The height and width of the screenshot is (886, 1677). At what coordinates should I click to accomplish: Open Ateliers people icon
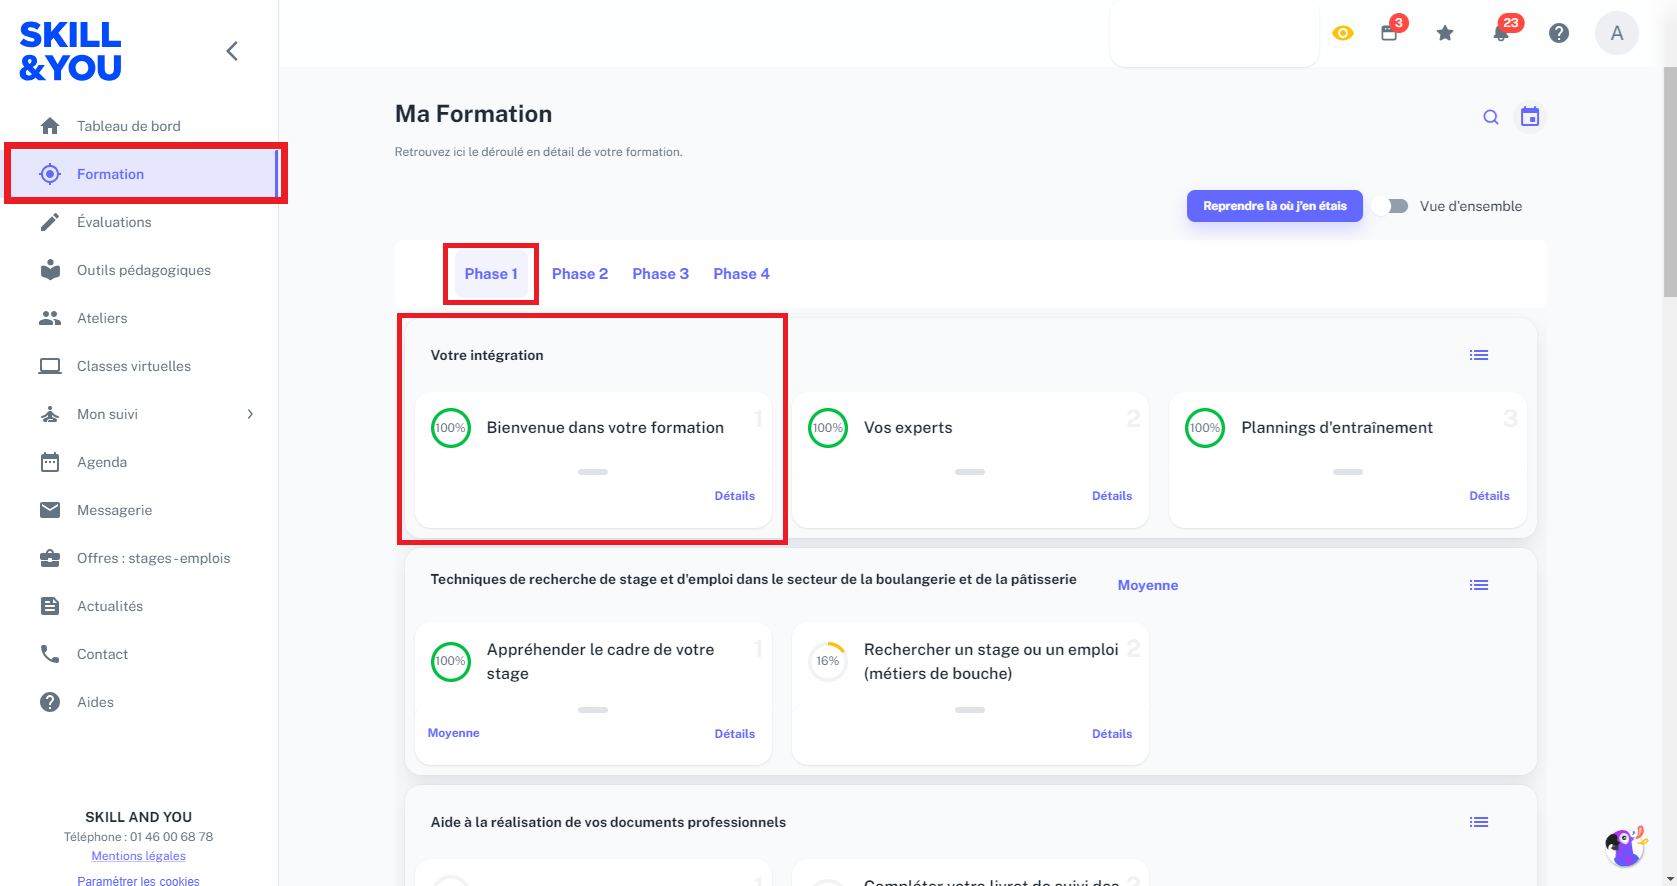tap(50, 318)
